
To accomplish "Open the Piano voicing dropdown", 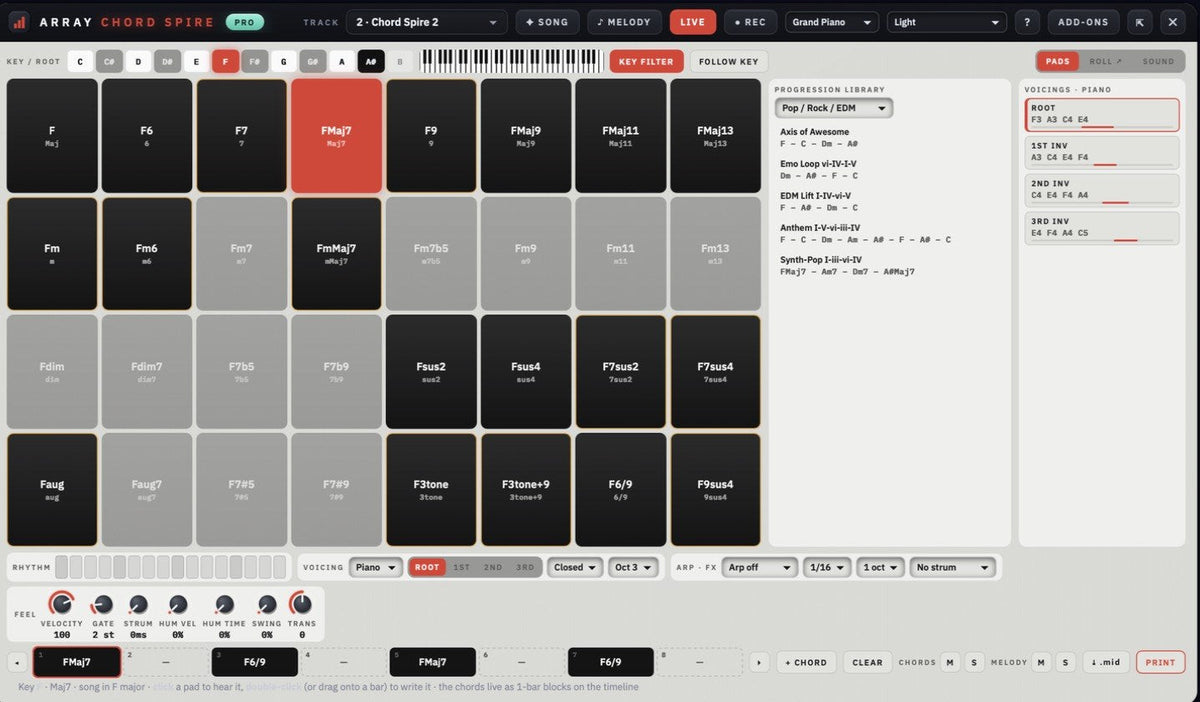I will [376, 567].
